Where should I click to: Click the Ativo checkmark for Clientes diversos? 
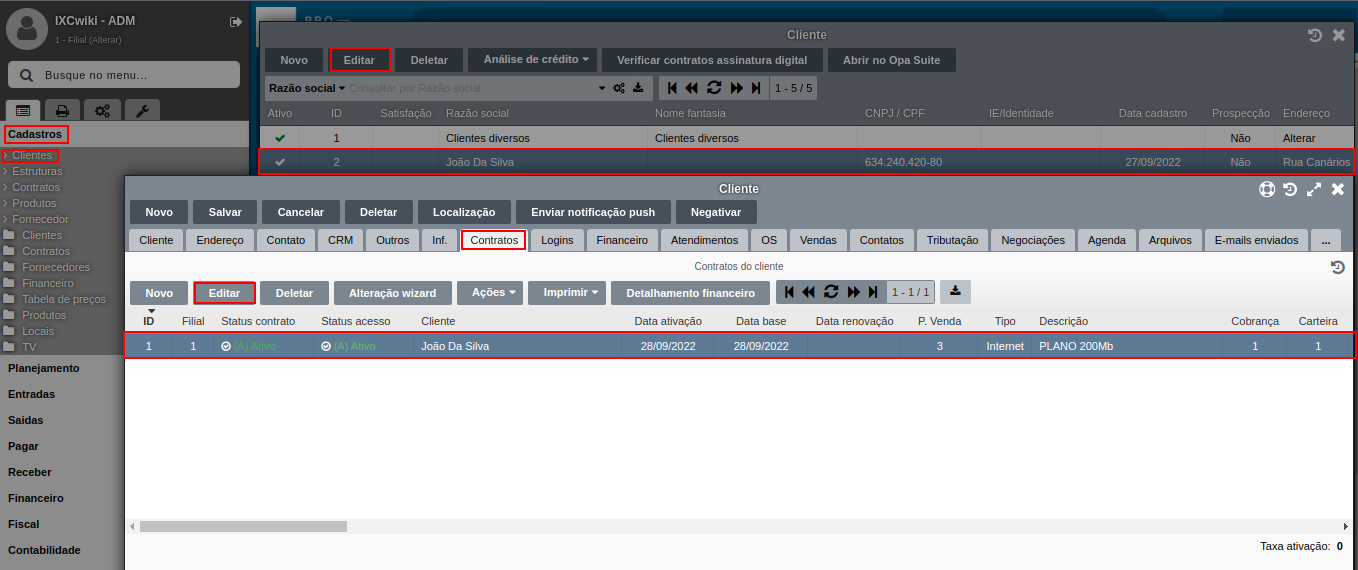(280, 138)
